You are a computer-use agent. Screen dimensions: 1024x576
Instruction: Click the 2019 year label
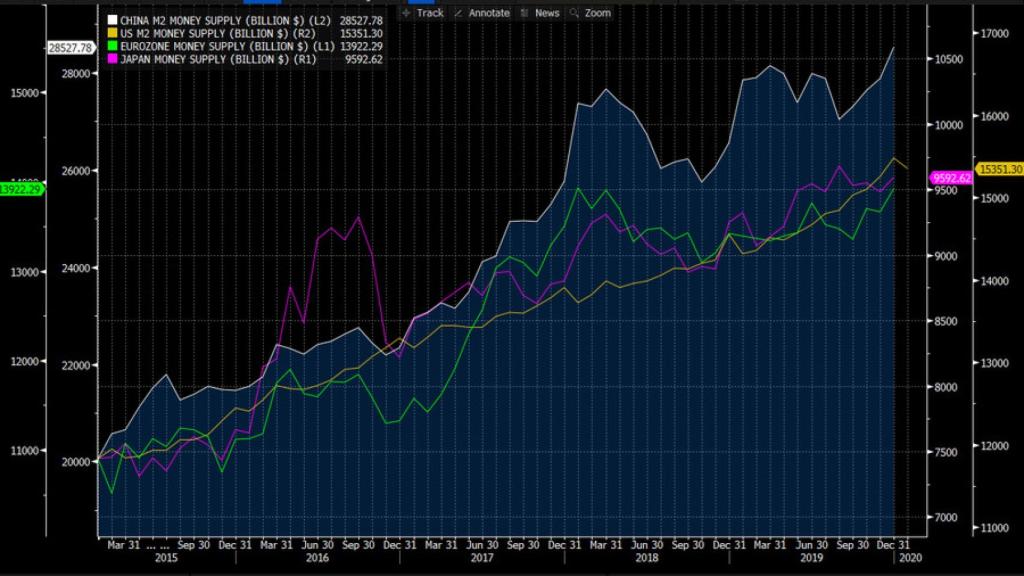tap(811, 558)
